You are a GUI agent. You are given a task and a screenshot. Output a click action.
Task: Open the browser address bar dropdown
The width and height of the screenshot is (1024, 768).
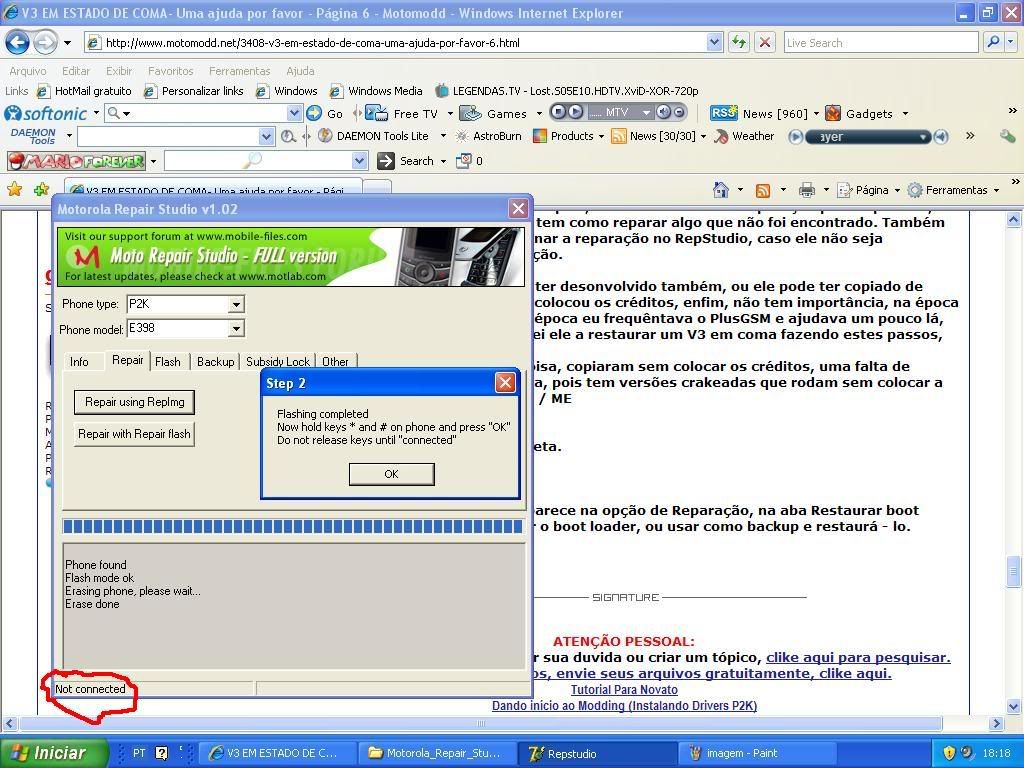click(x=714, y=42)
